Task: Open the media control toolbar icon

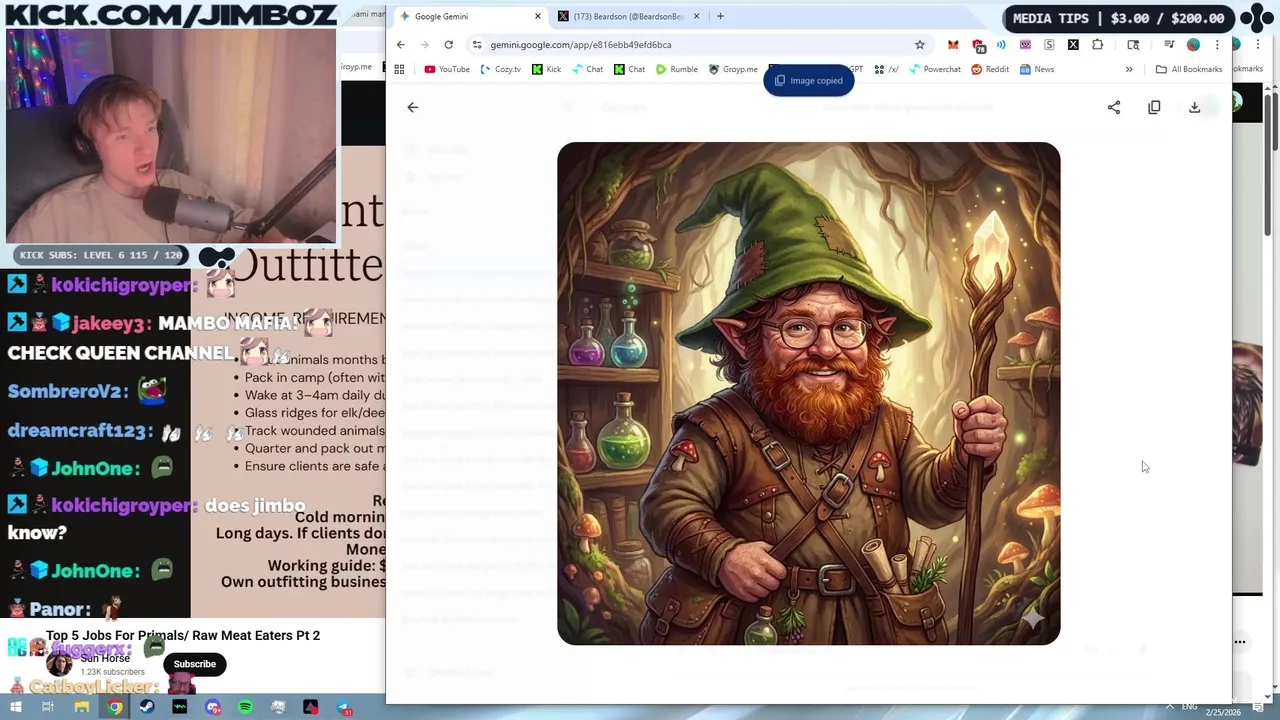Action: coord(1169,44)
